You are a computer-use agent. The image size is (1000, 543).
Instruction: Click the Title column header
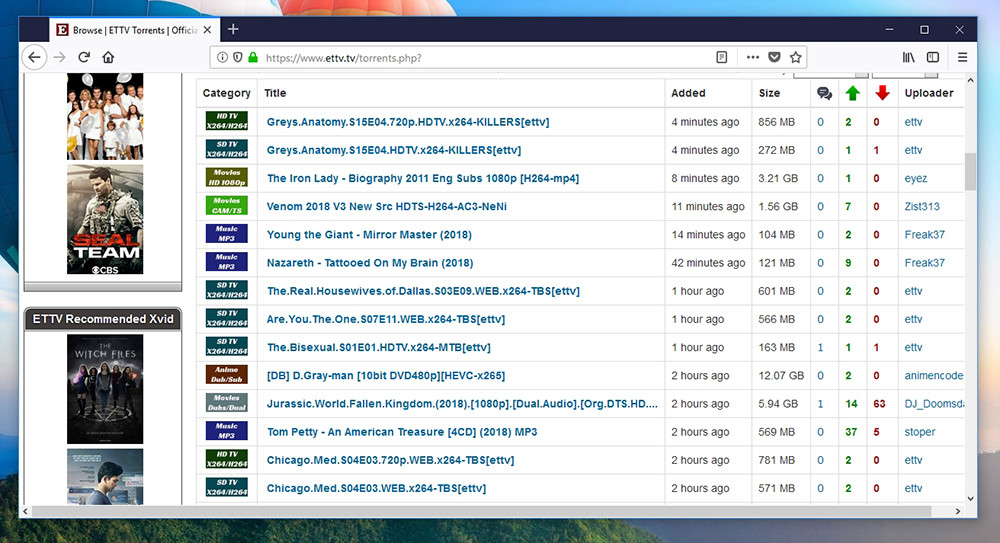[275, 93]
